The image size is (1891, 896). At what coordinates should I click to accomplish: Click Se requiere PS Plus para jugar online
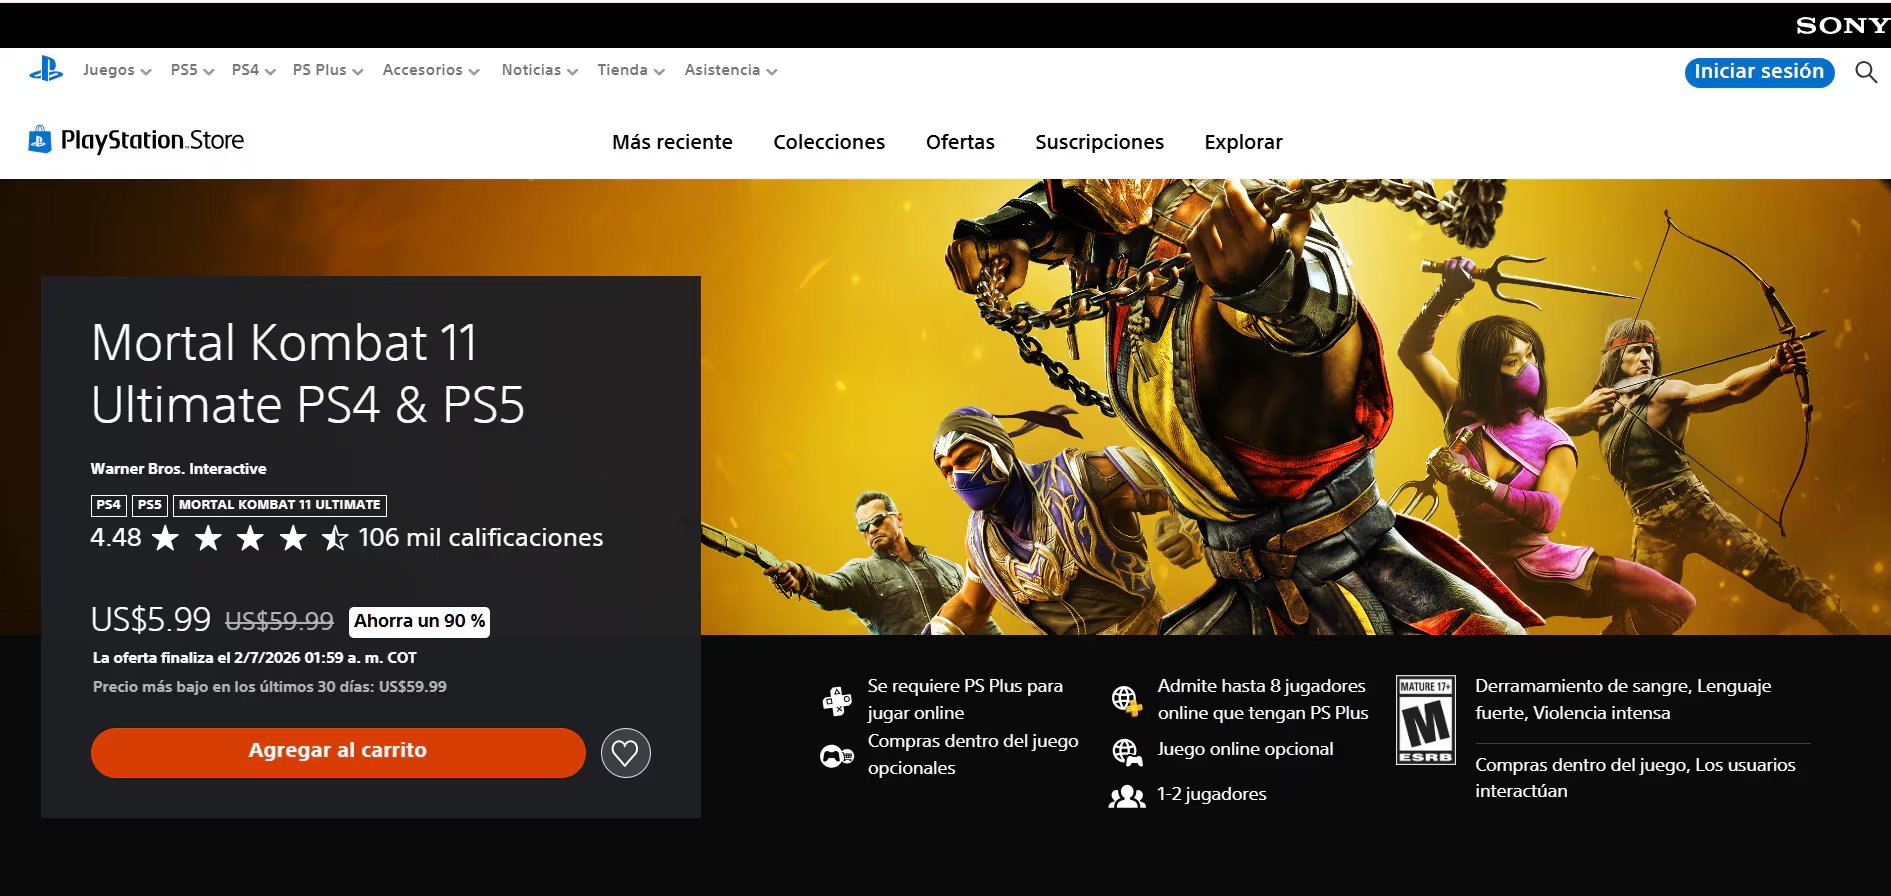pyautogui.click(x=965, y=699)
